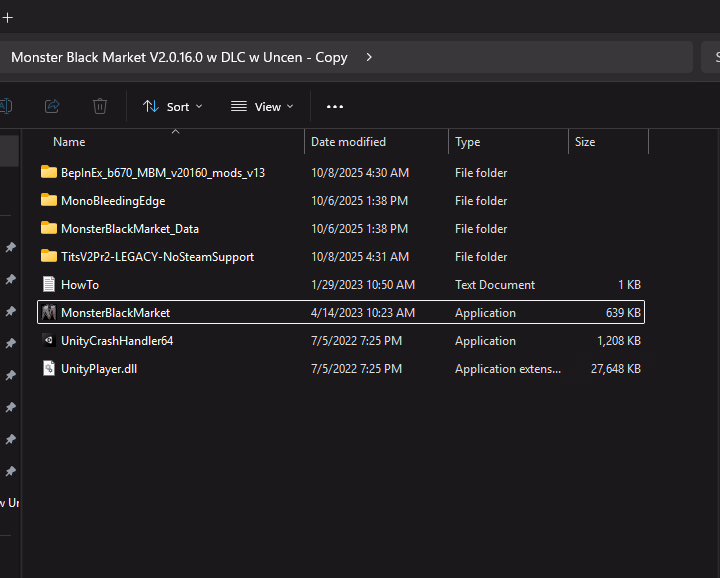Viewport: 720px width, 578px height.
Task: Click the UnityPlayer.dll file icon
Action: coord(48,369)
